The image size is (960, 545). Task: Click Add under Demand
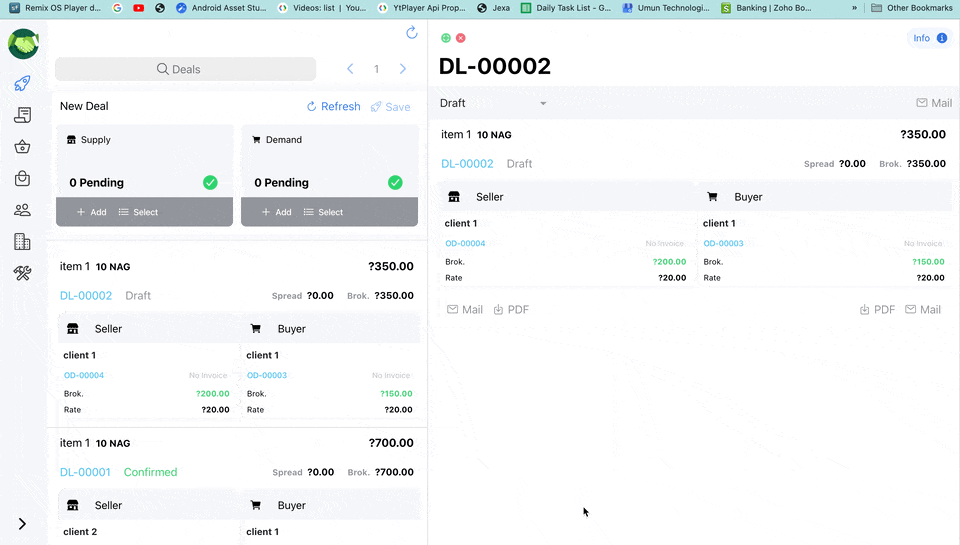click(x=277, y=212)
